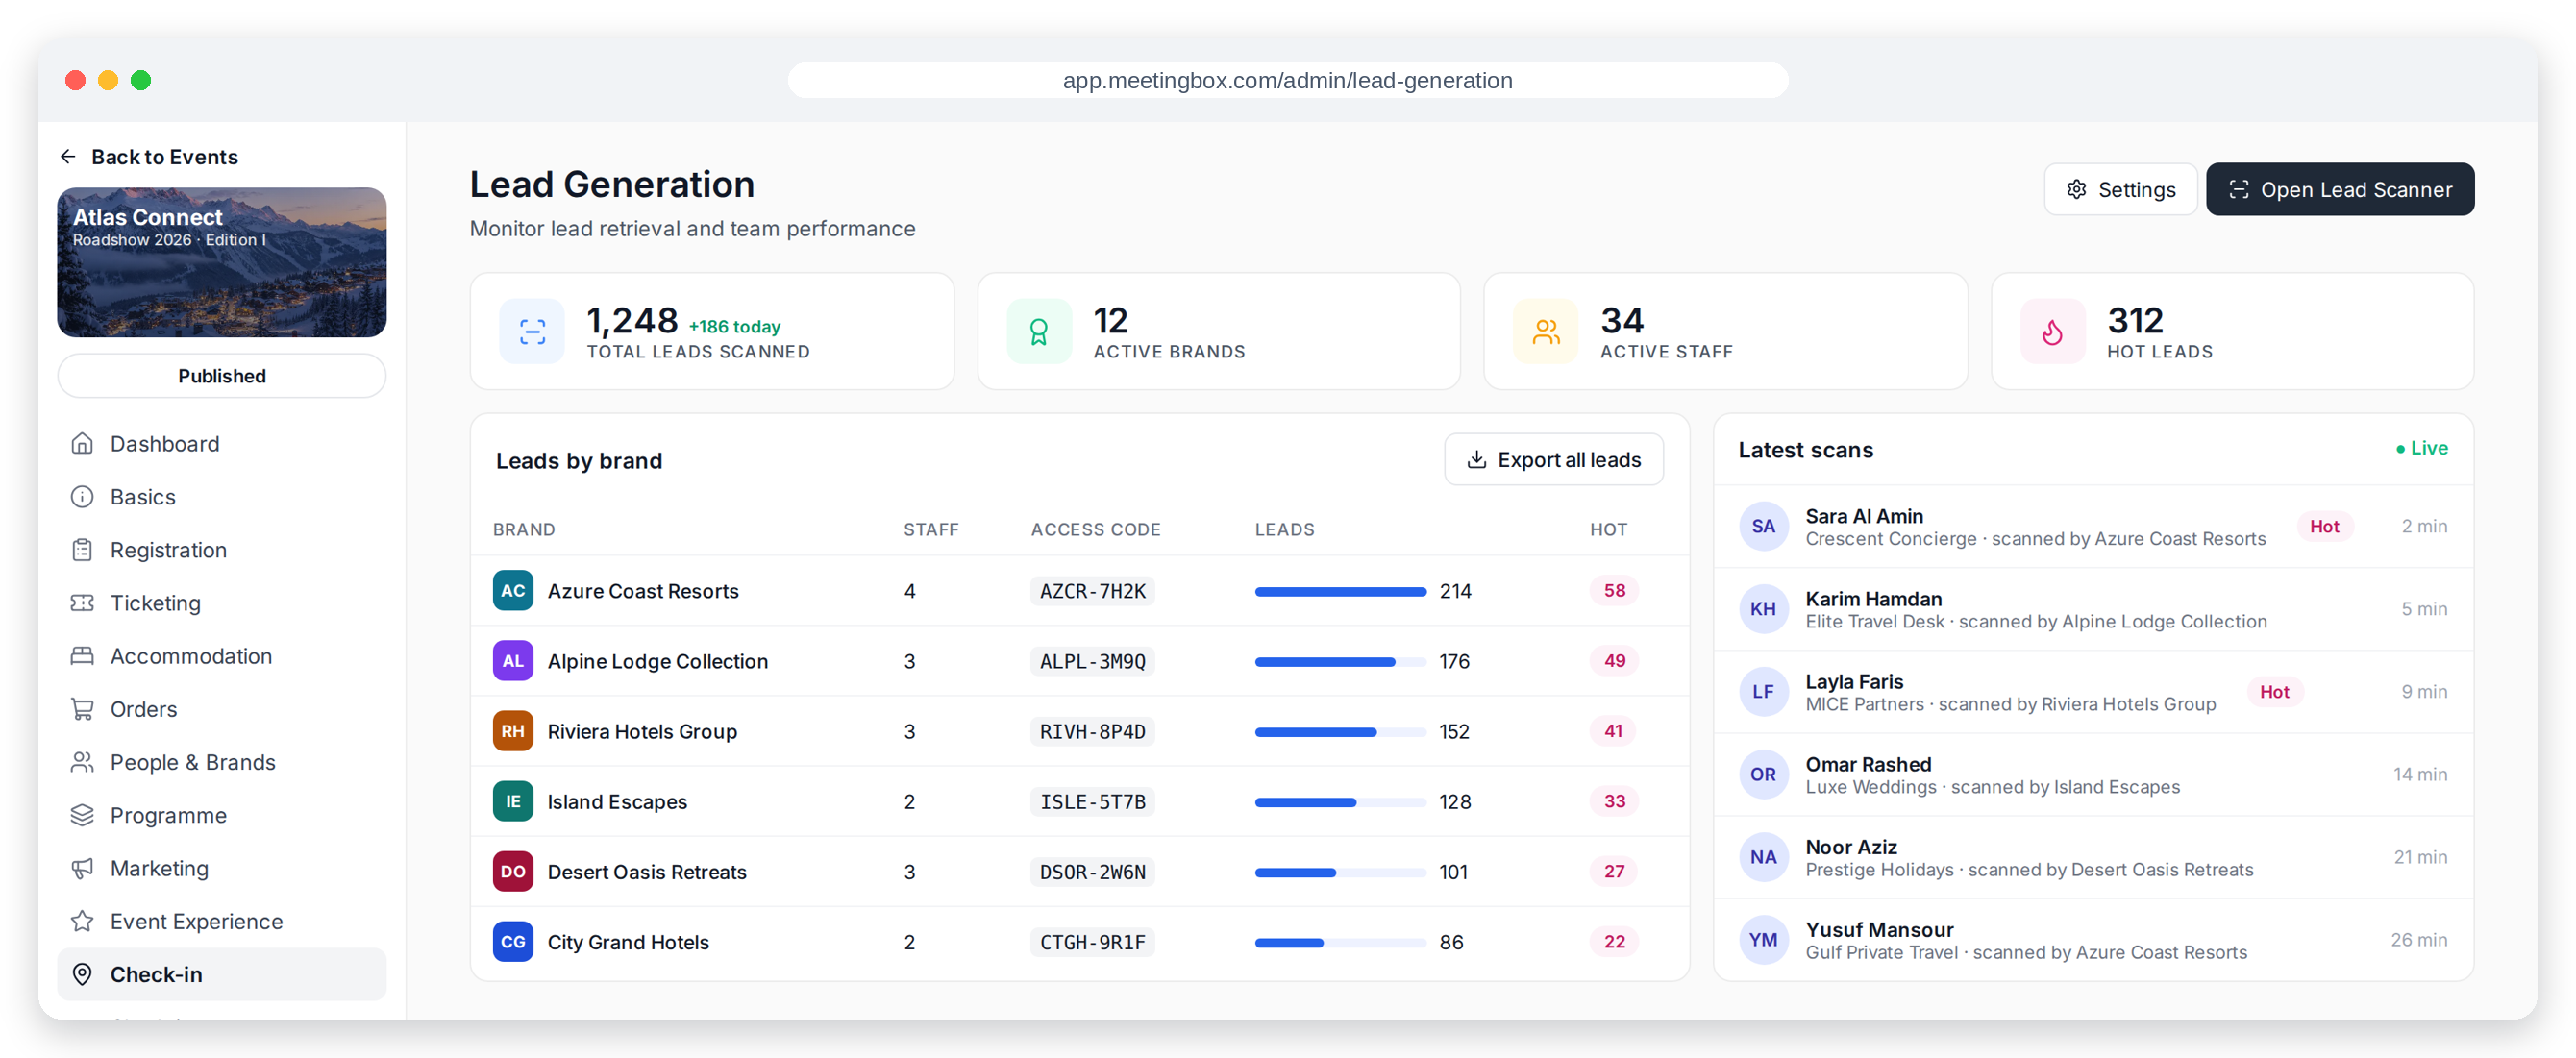The width and height of the screenshot is (2576, 1058).
Task: Open the Settings button
Action: pos(2120,189)
